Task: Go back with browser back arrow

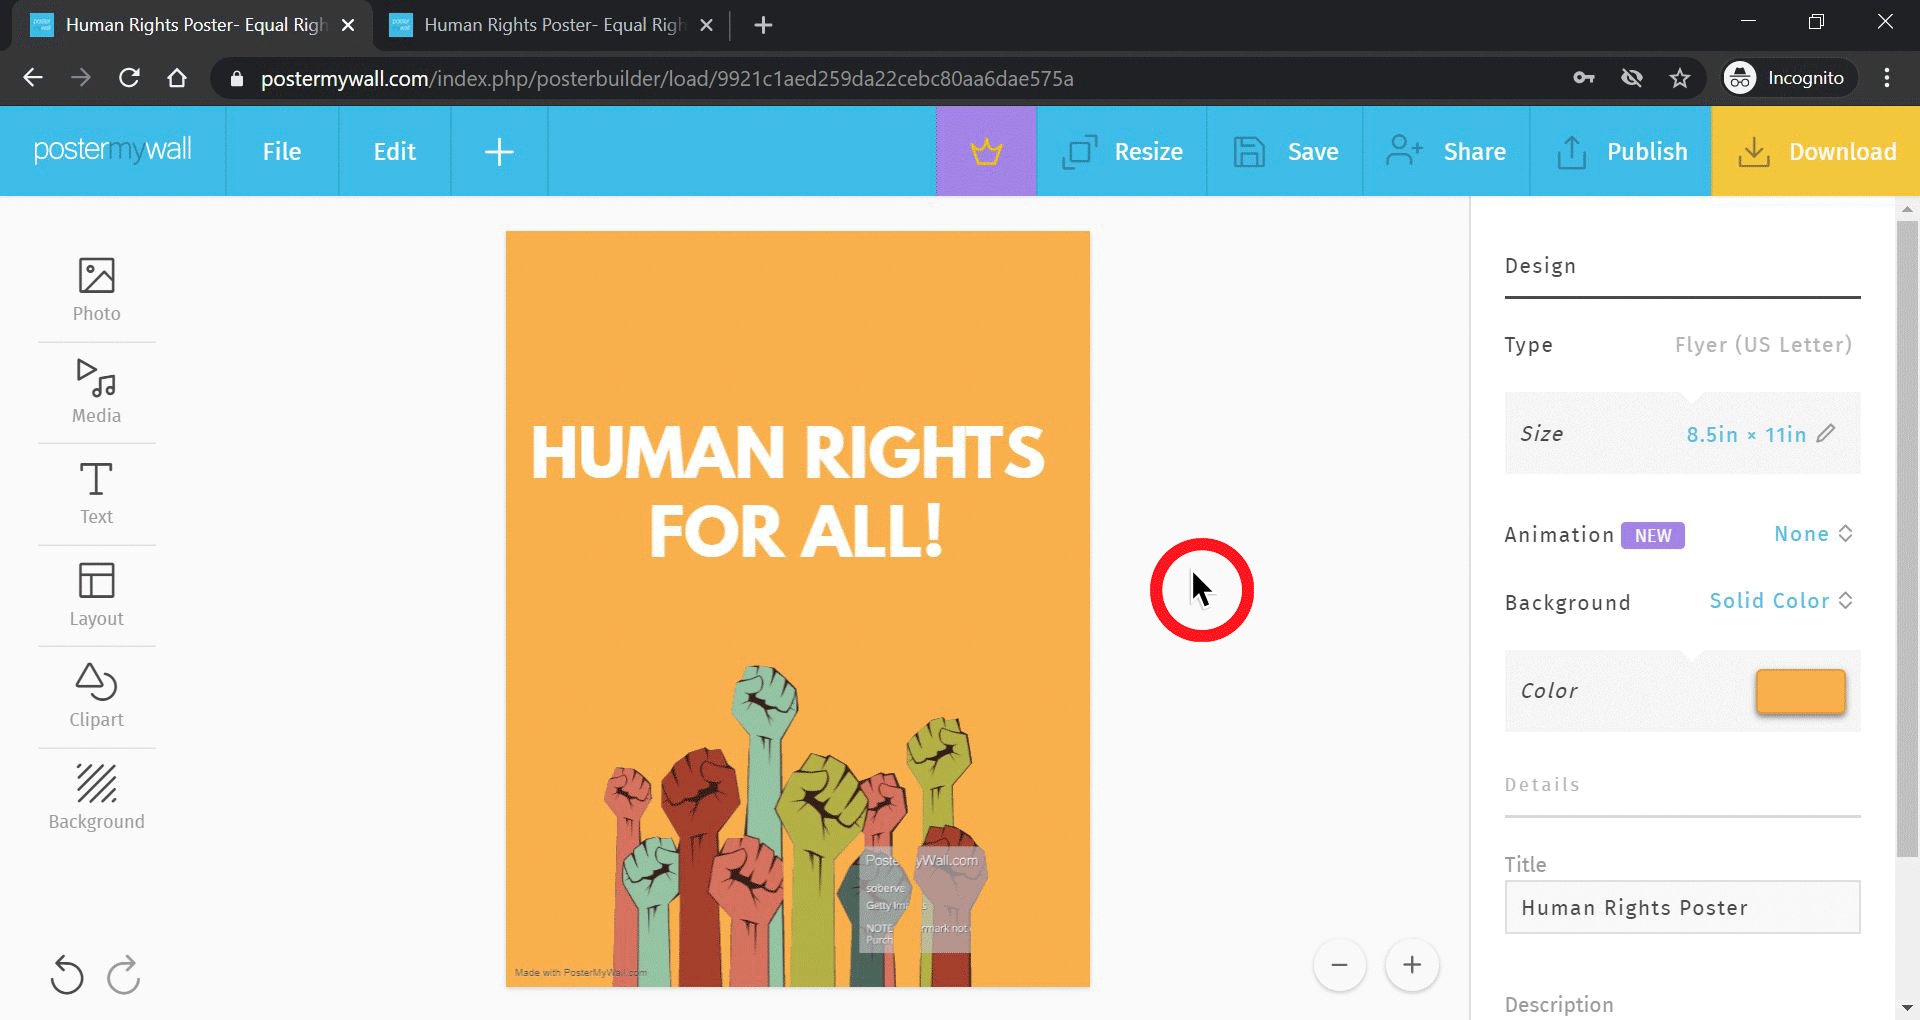Action: click(x=33, y=78)
